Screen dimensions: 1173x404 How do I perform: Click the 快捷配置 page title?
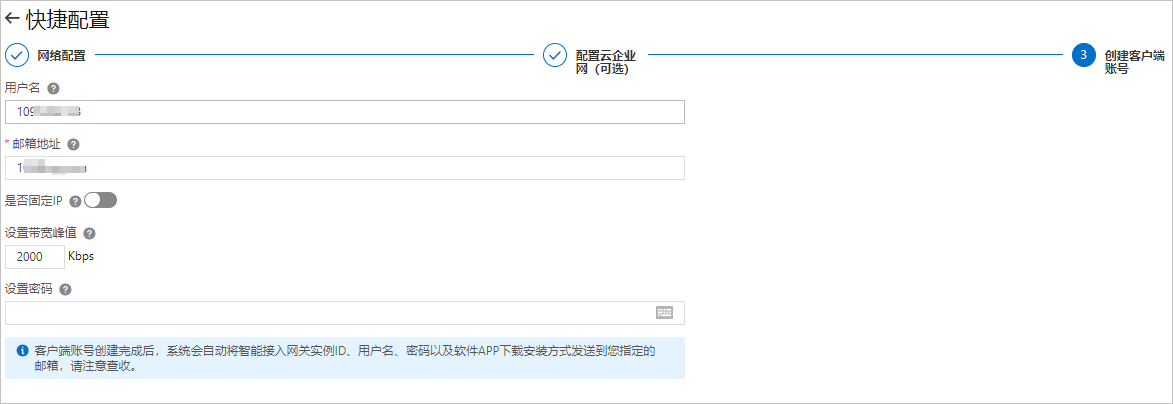[68, 19]
